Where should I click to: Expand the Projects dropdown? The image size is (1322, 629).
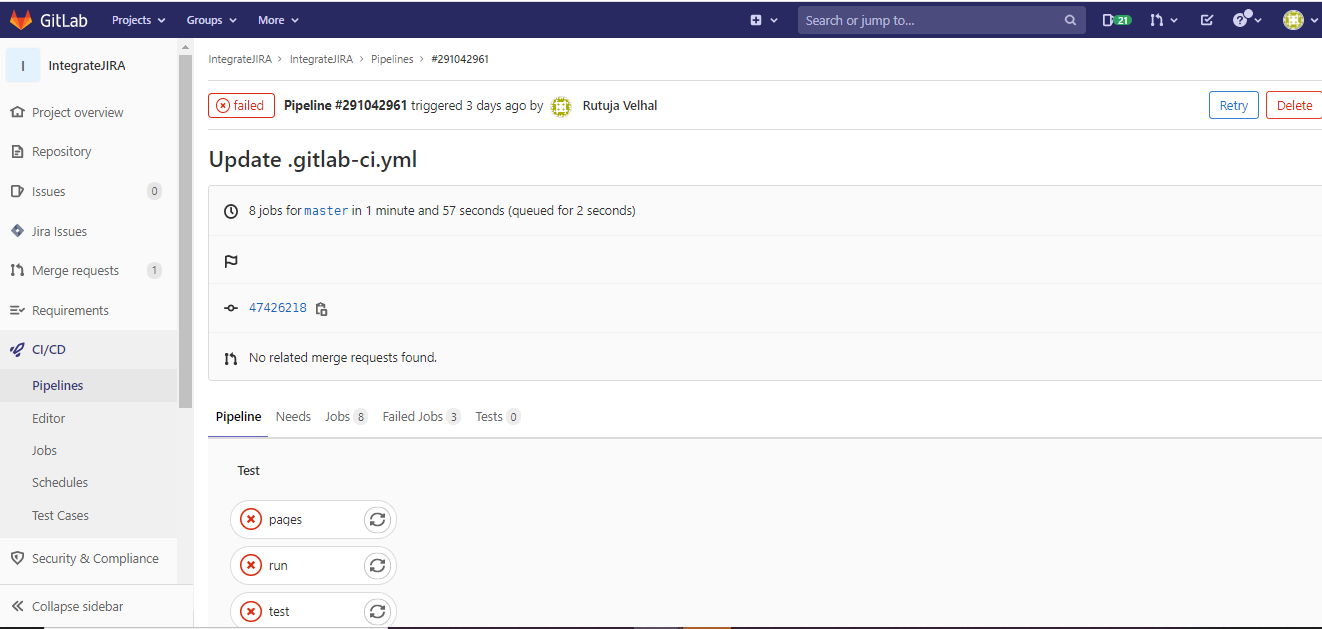[x=137, y=19]
